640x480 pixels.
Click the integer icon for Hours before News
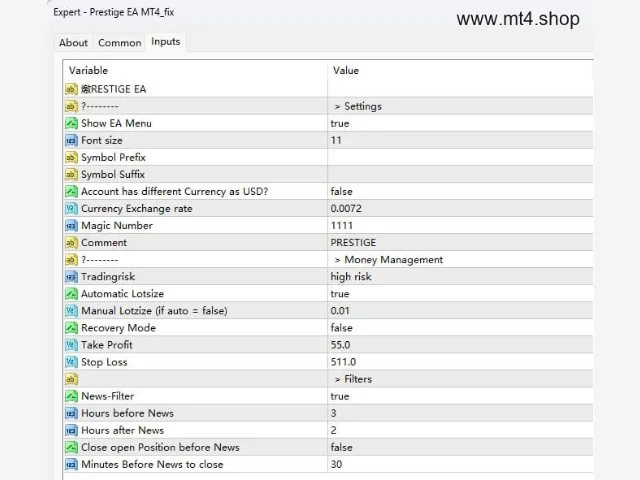71,413
